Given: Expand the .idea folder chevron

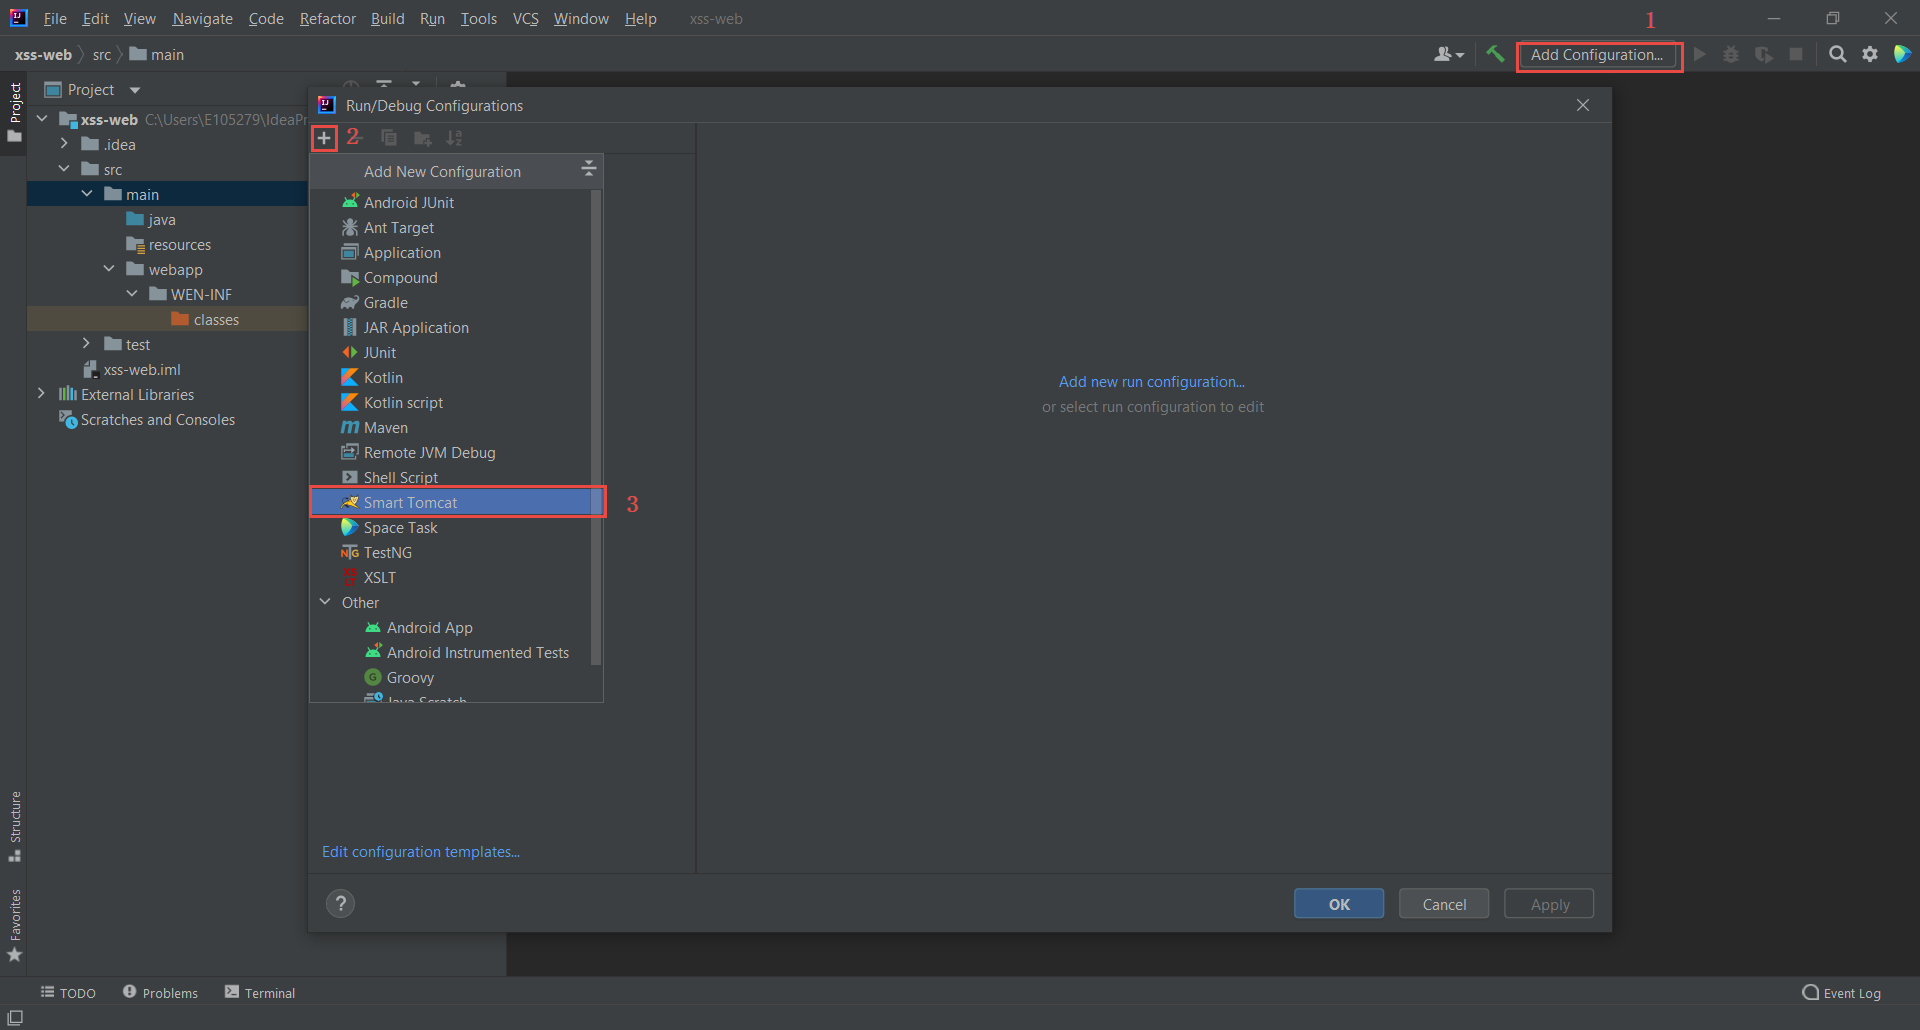Looking at the screenshot, I should click(64, 144).
